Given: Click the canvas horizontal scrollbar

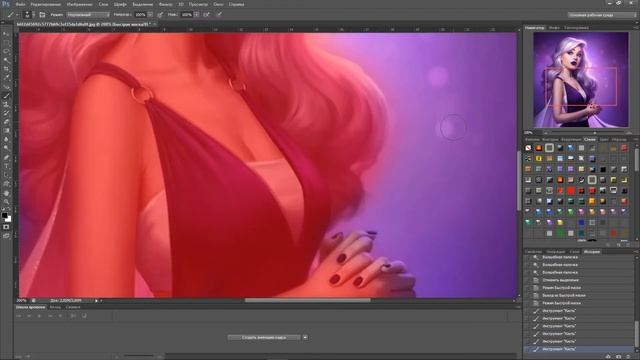Looking at the screenshot, I should pyautogui.click(x=308, y=300).
